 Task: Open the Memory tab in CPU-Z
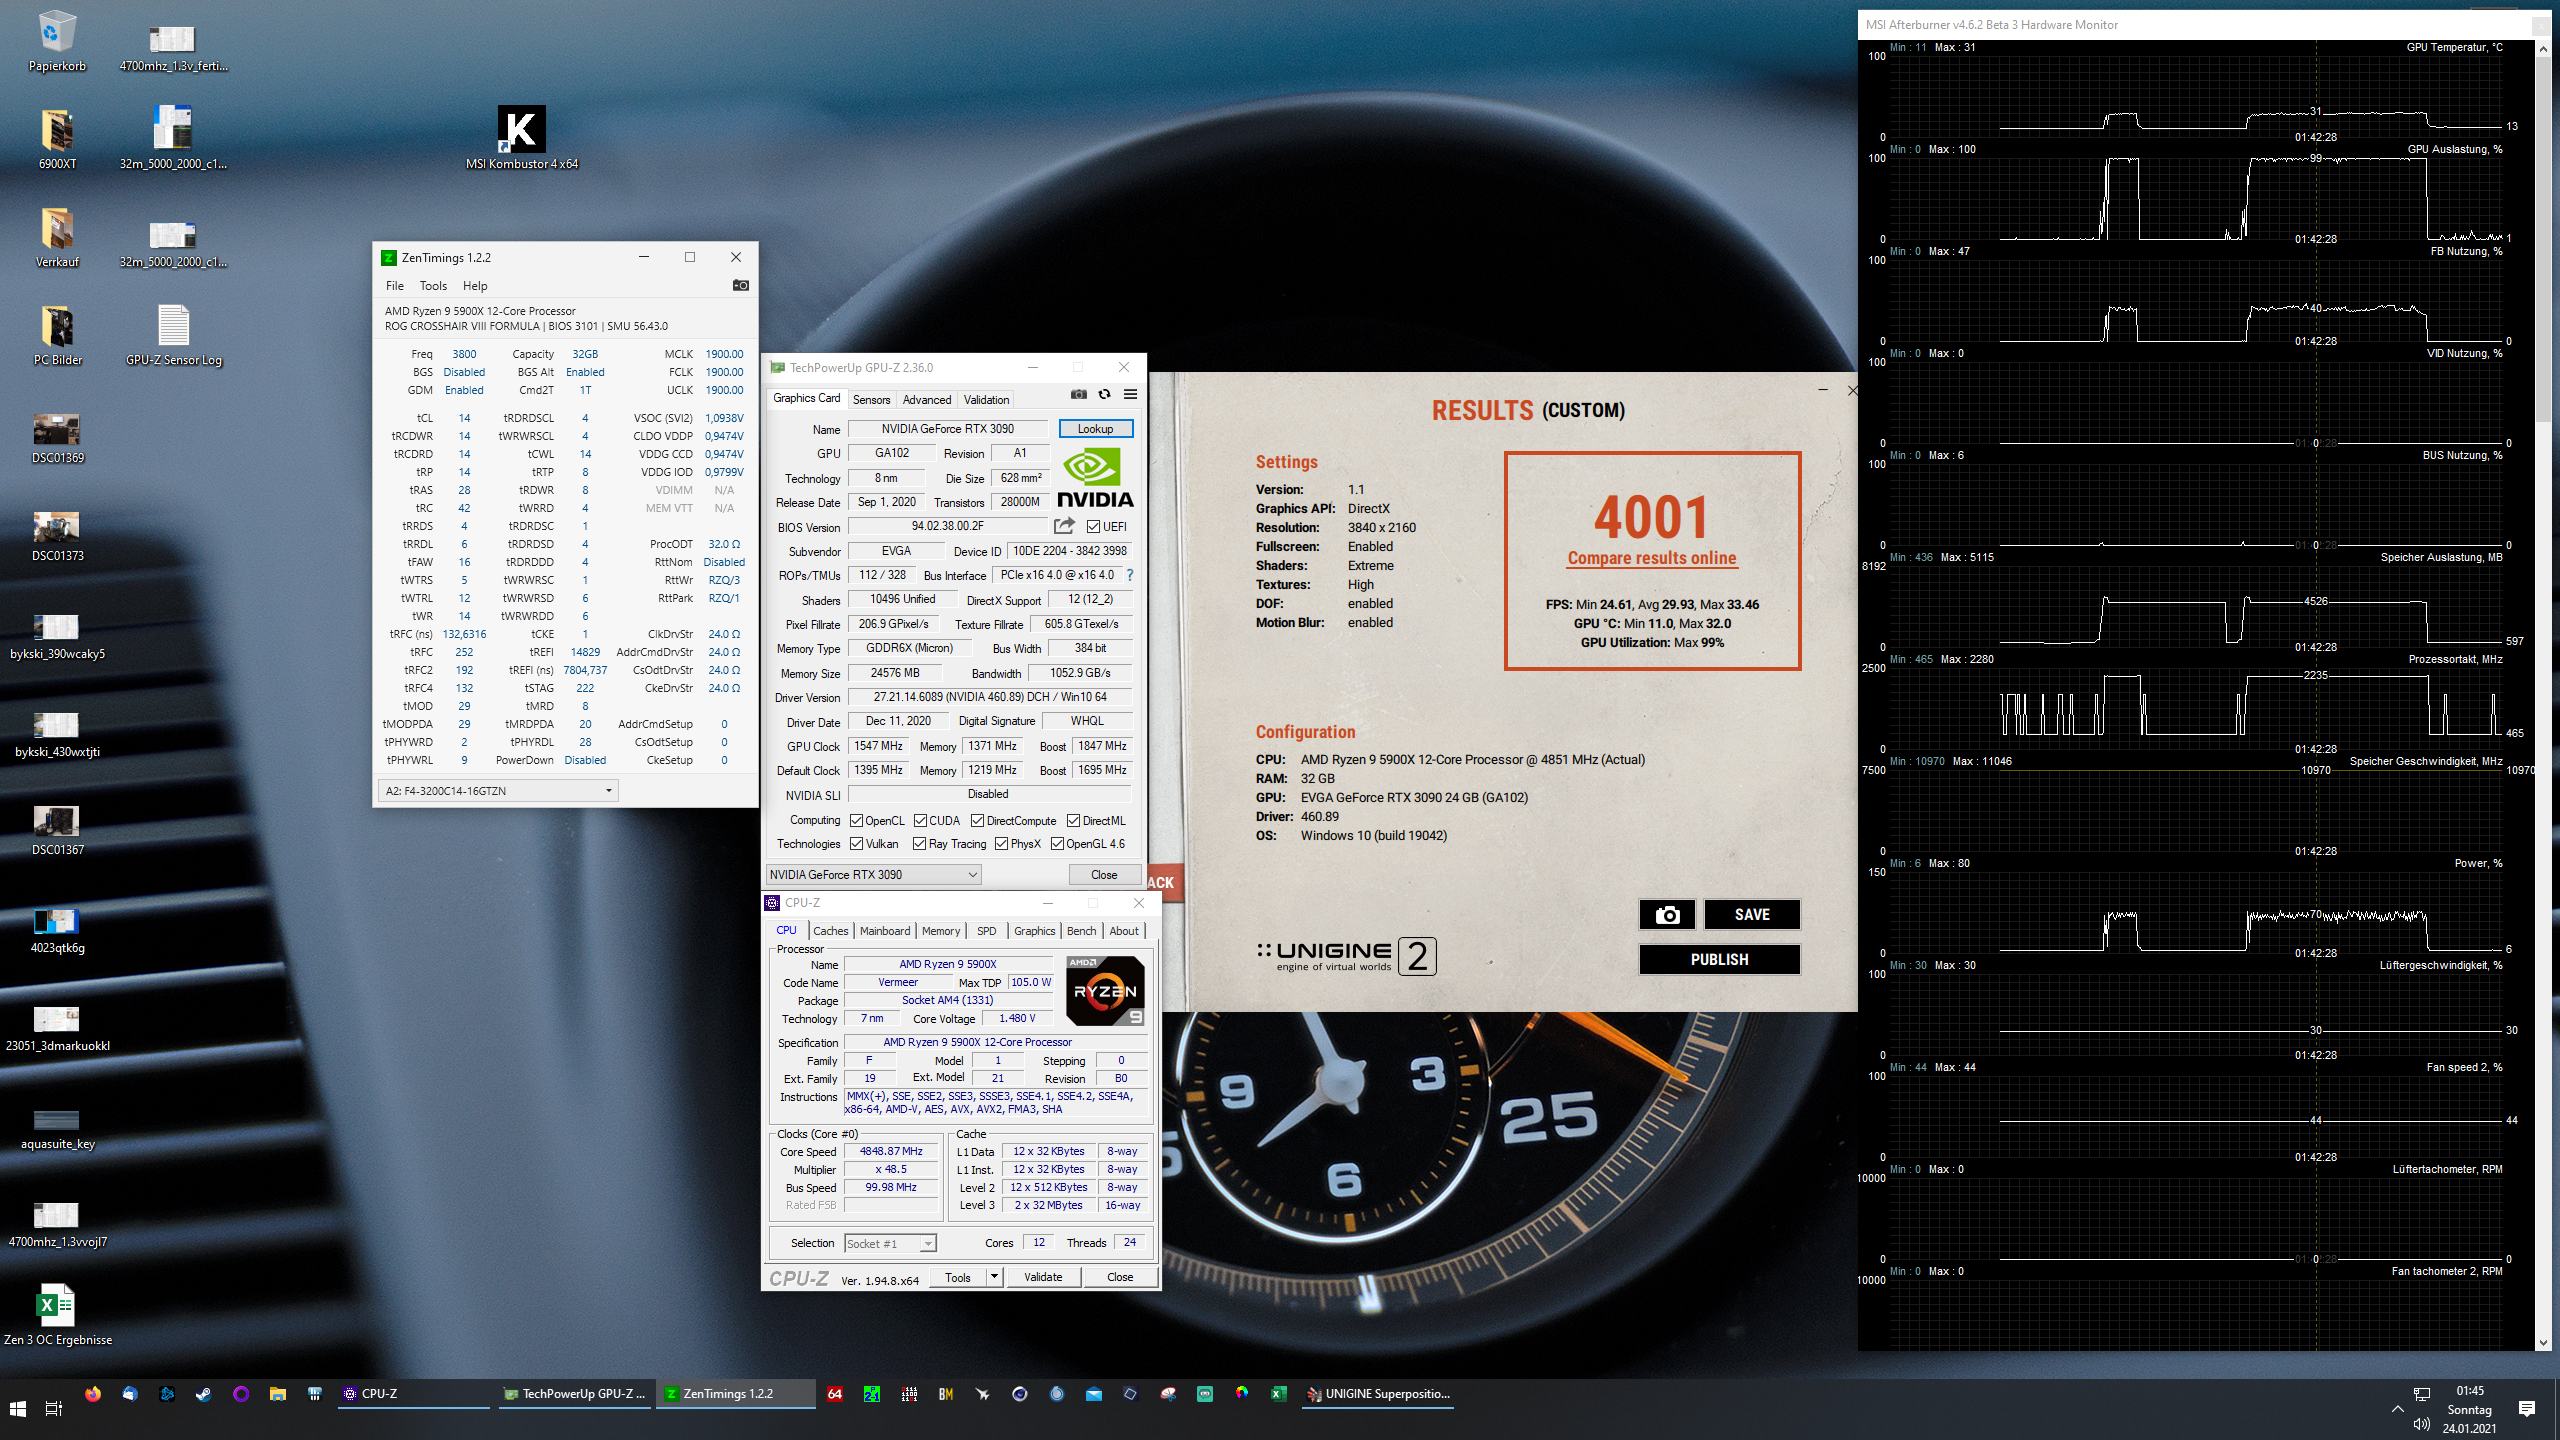pyautogui.click(x=940, y=931)
